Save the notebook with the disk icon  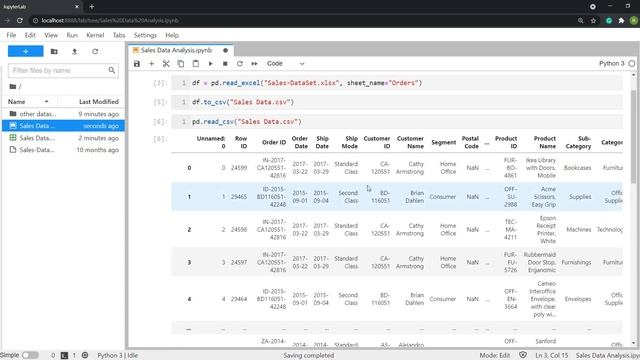click(x=137, y=64)
